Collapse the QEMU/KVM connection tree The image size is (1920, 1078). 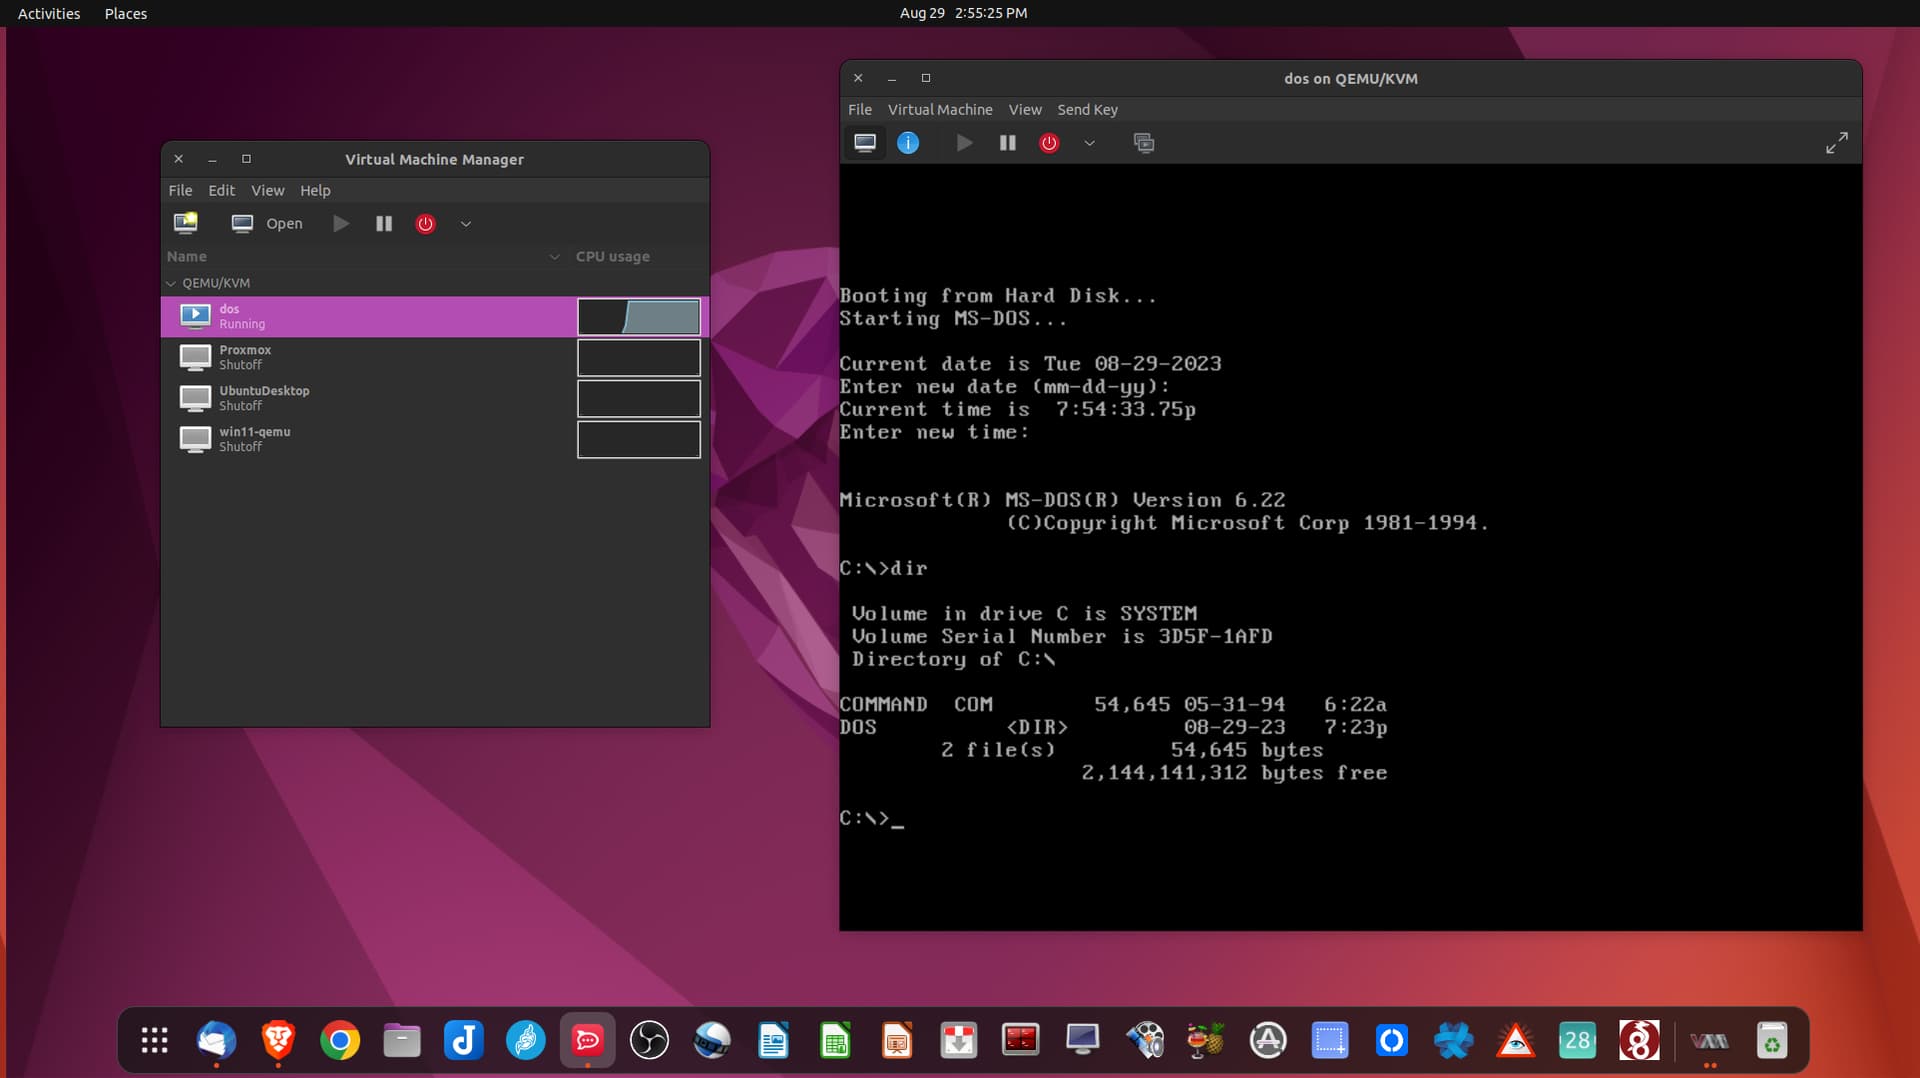tap(171, 283)
